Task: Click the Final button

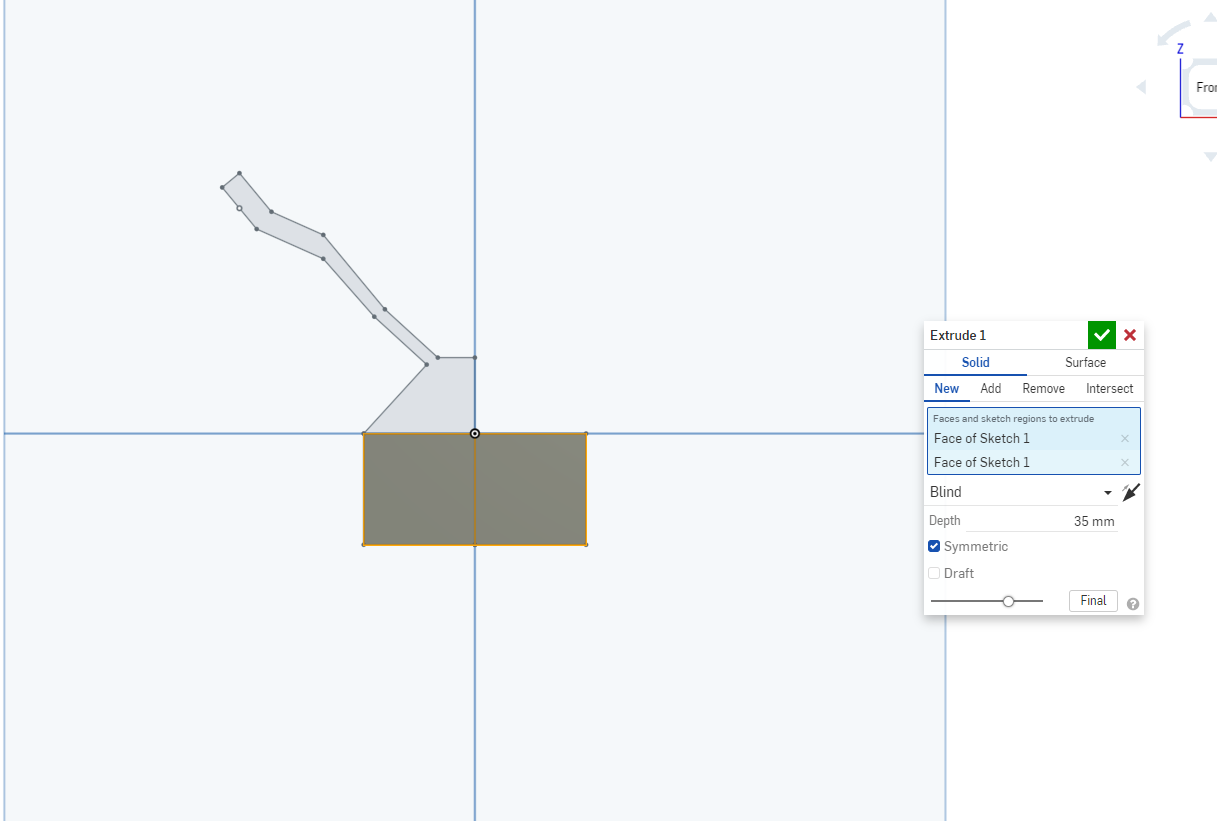Action: click(x=1093, y=600)
